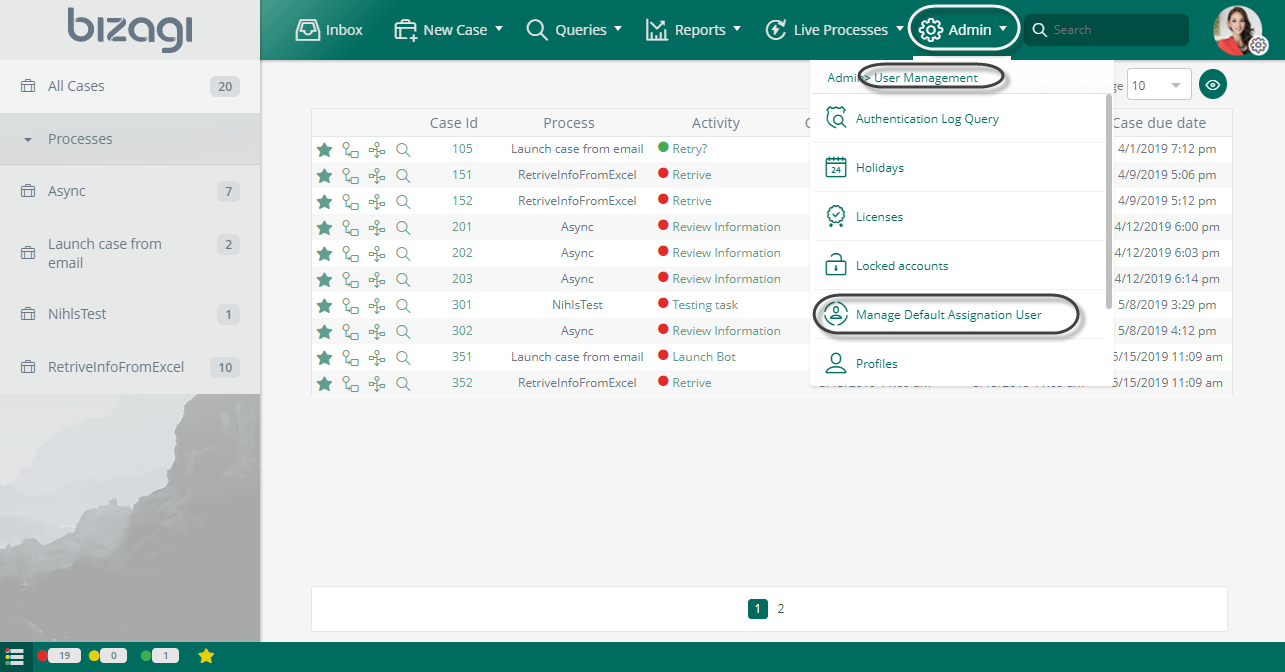
Task: Click the magnifier icon for case 105
Action: point(403,149)
